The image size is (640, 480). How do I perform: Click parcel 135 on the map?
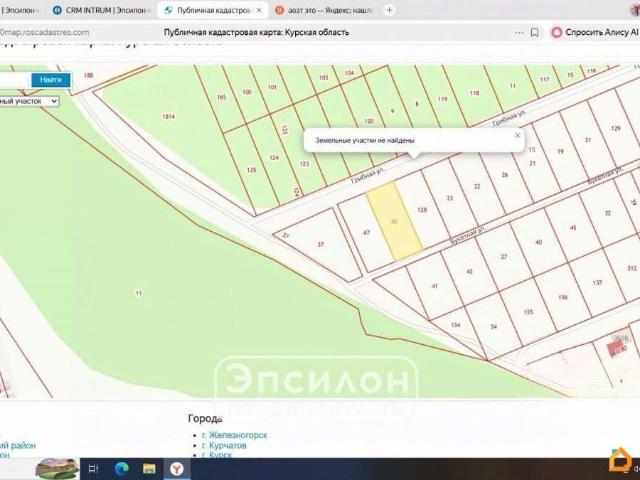point(528,312)
